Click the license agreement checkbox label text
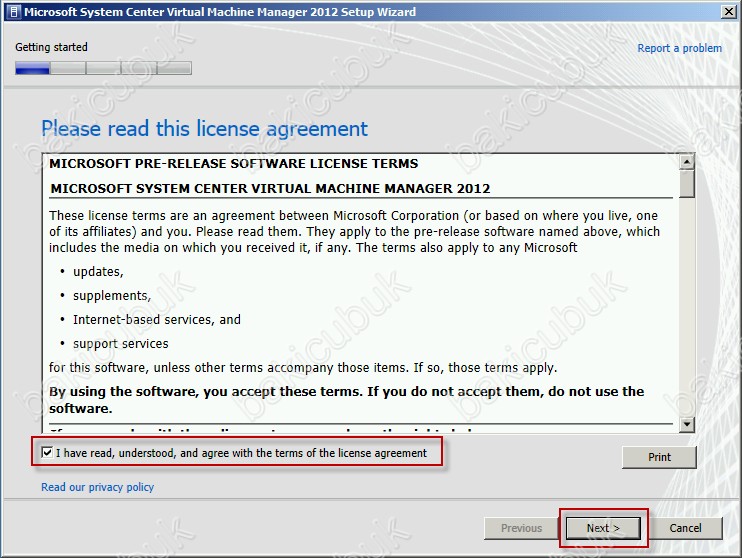Viewport: 742px width, 558px height. (241, 453)
